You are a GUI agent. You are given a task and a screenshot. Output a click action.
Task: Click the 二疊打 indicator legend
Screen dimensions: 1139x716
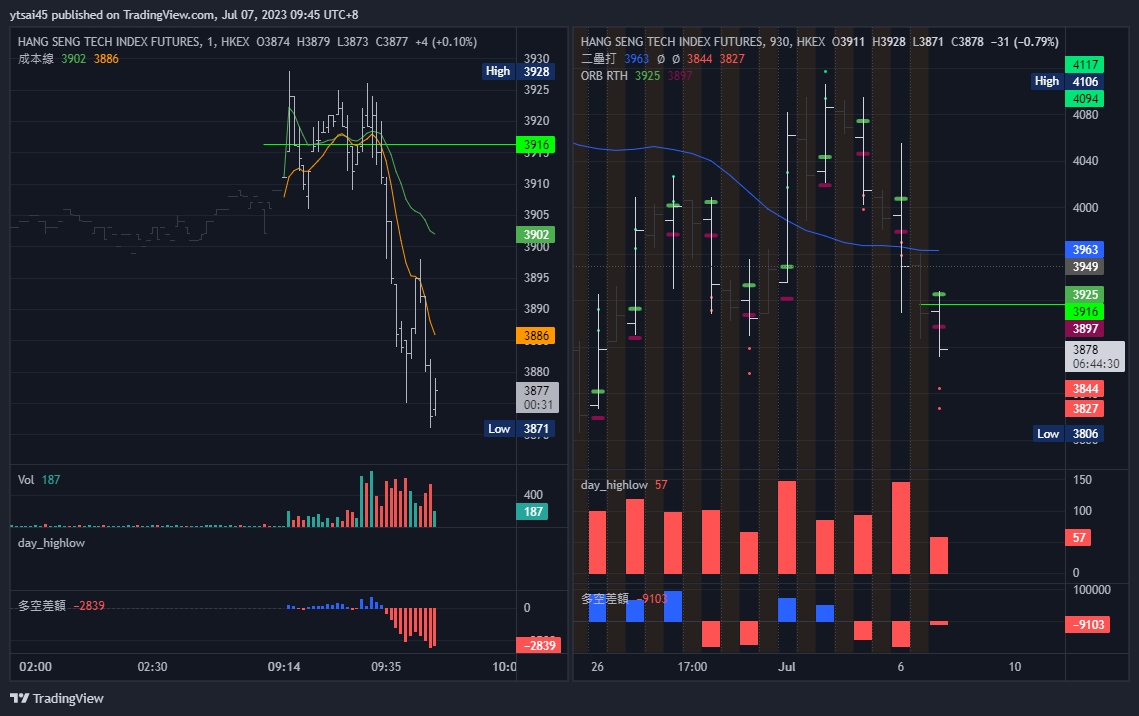point(662,59)
